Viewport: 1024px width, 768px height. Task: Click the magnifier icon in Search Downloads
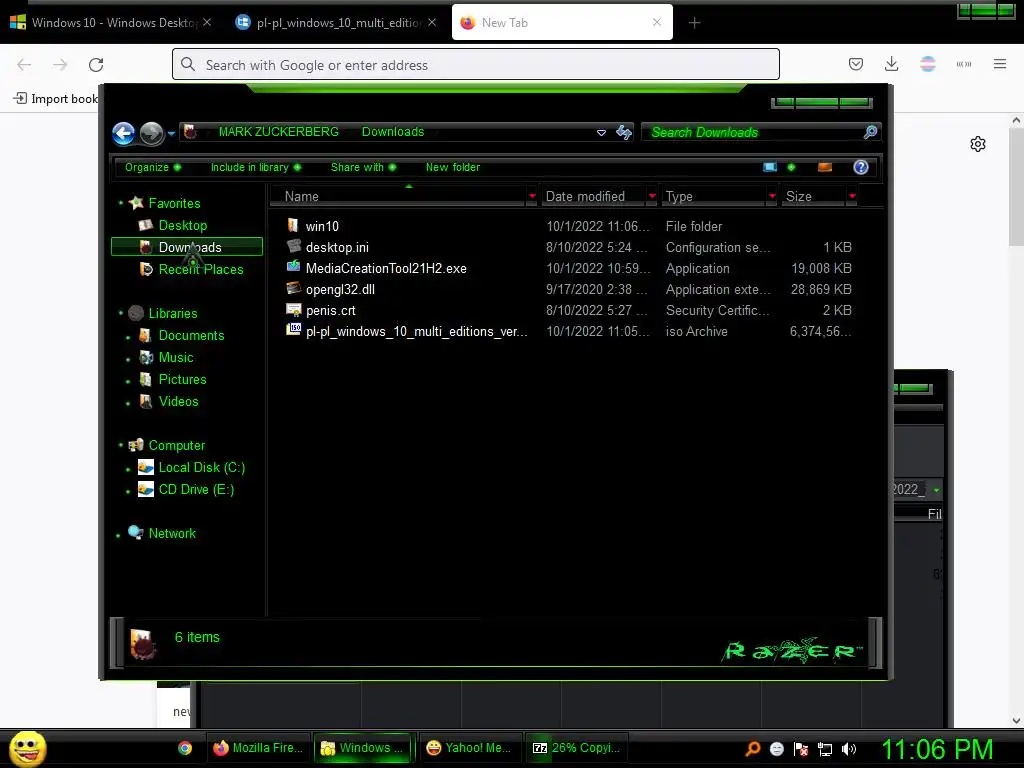pyautogui.click(x=870, y=133)
